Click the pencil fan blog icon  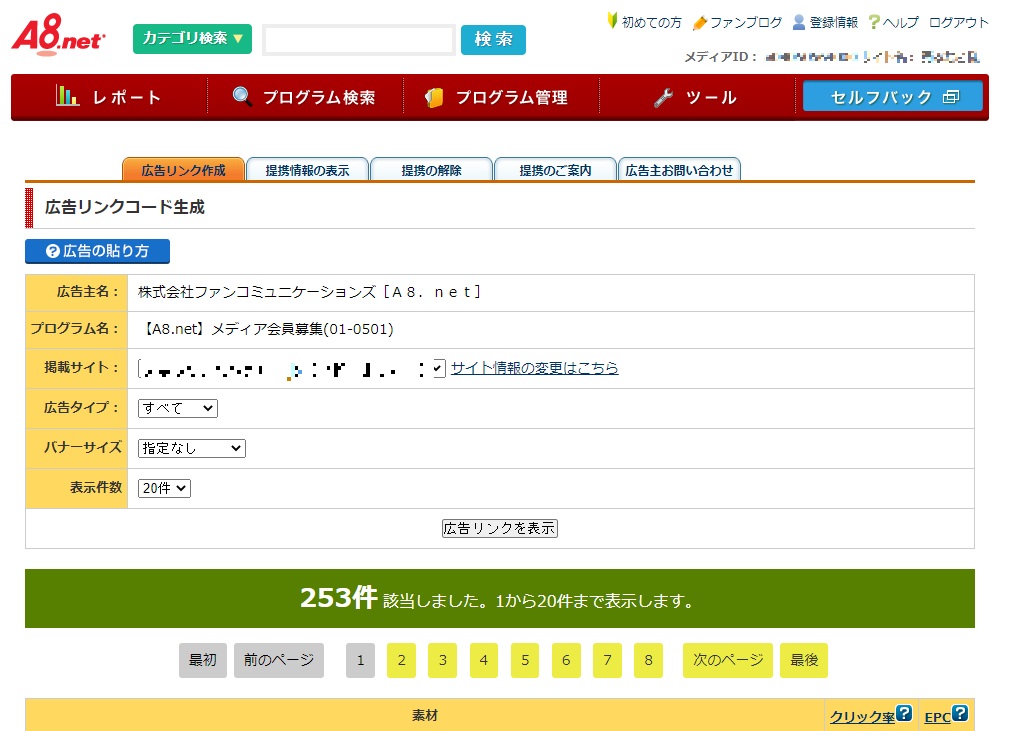click(x=700, y=23)
